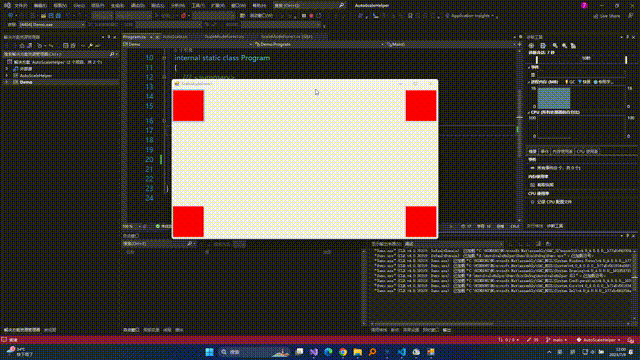
Task: Click the Output window vertical scrollbar
Action: [x=634, y=286]
